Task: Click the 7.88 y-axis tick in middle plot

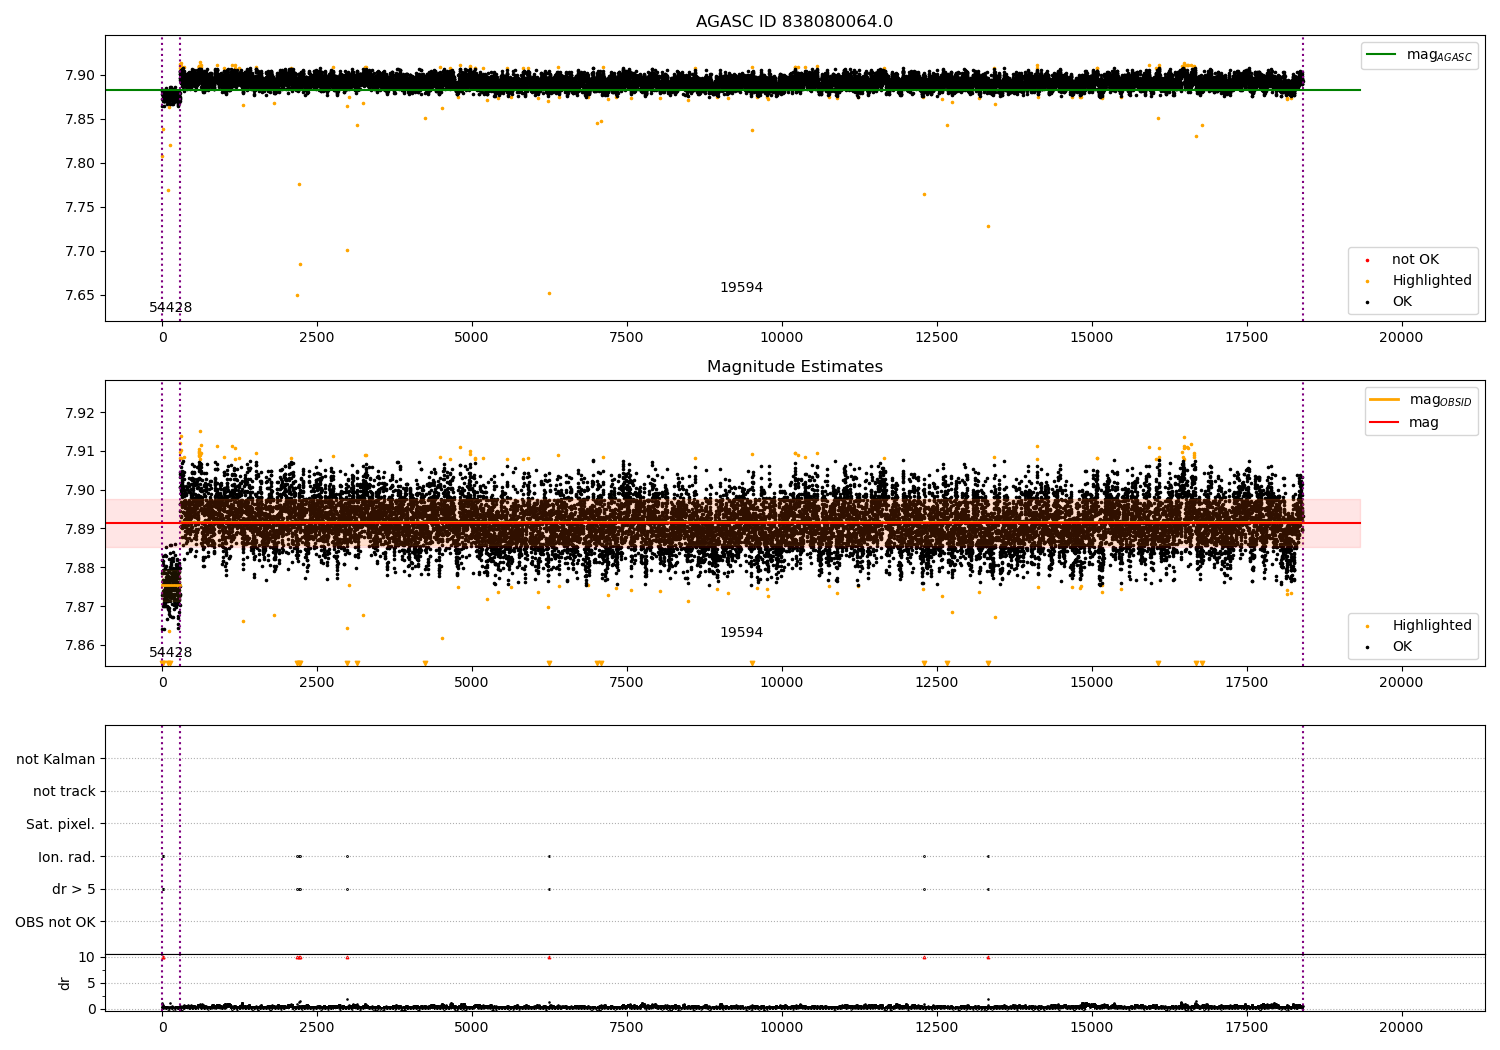Action: tap(79, 568)
